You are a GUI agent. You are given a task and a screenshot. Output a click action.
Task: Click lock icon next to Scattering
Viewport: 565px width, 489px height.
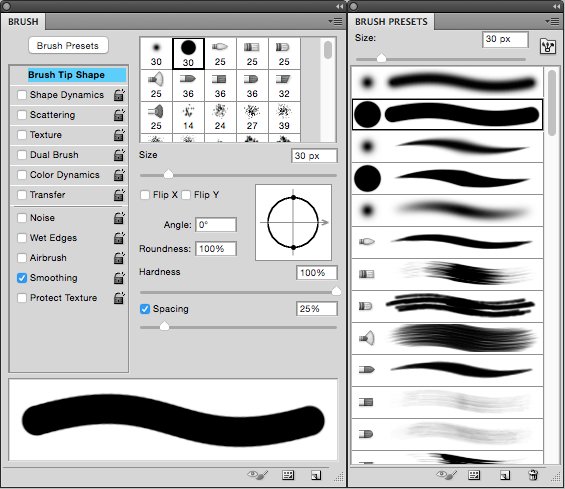[x=119, y=115]
